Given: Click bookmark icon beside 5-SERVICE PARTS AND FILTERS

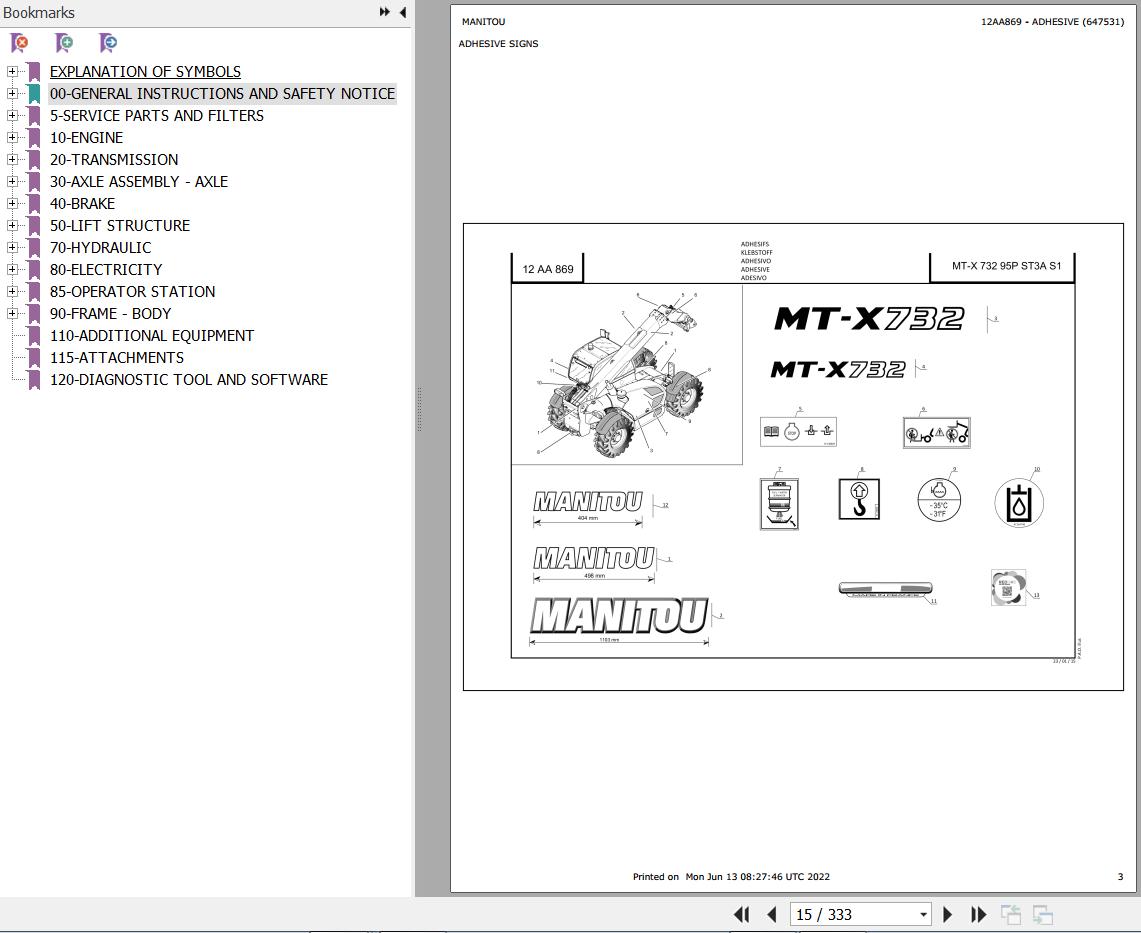Looking at the screenshot, I should [x=33, y=116].
